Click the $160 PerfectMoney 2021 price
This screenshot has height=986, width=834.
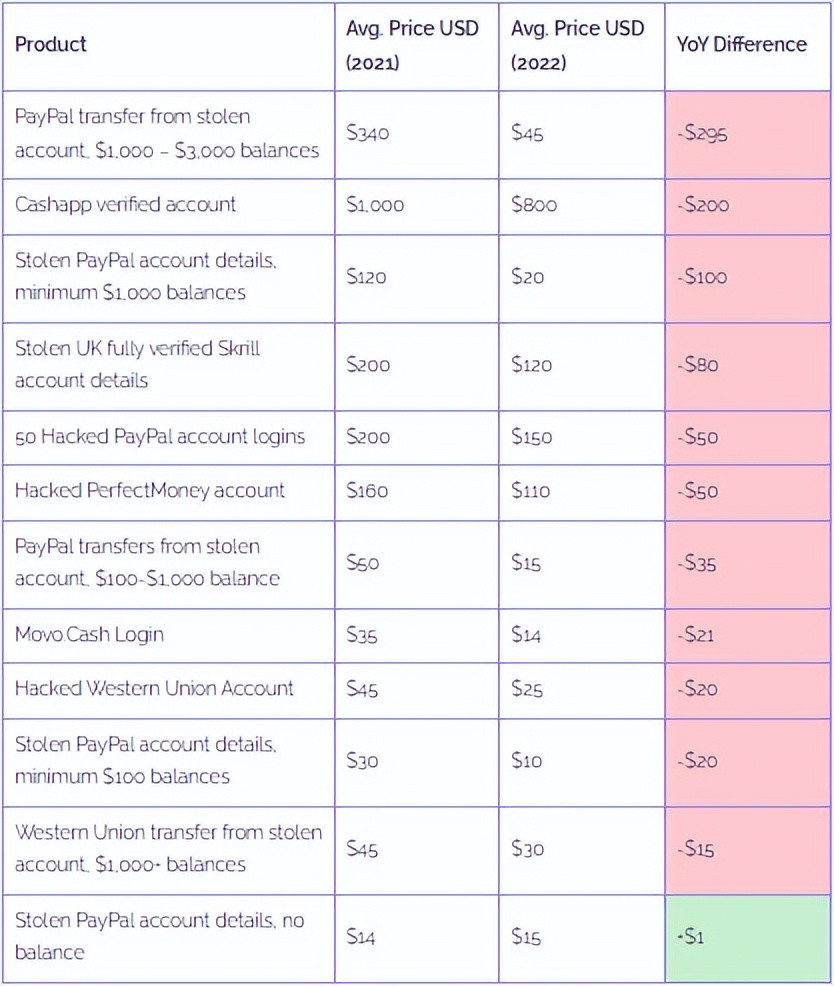[367, 491]
